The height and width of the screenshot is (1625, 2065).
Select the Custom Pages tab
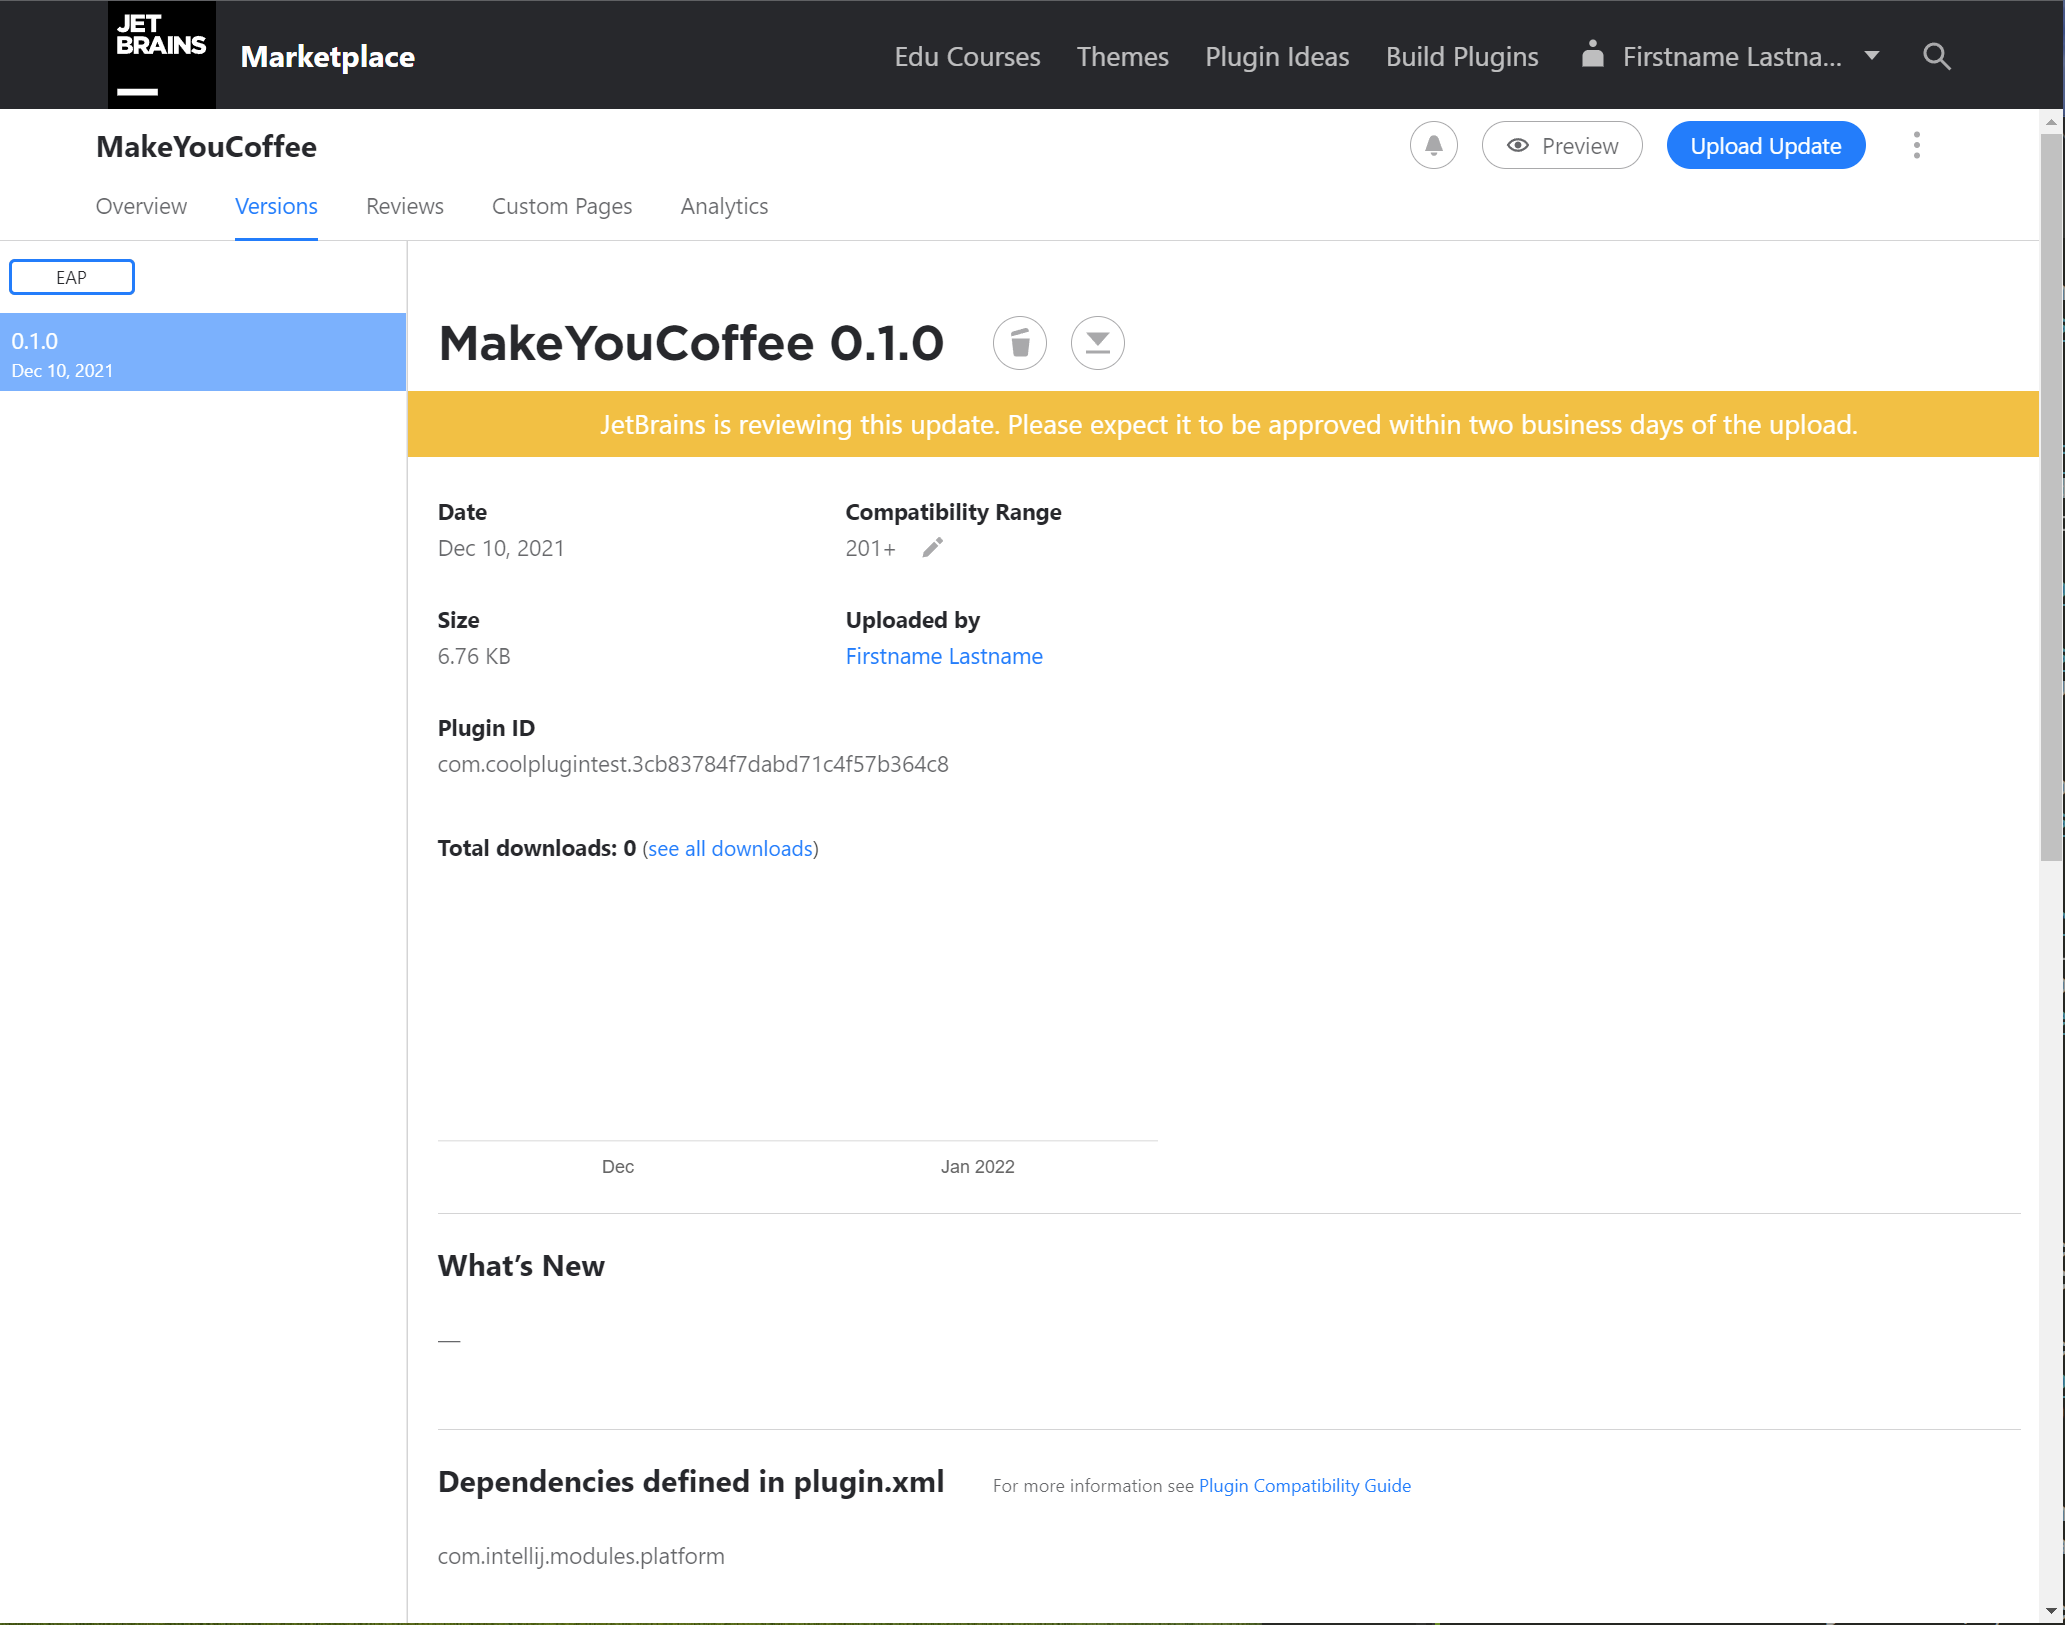coord(562,206)
